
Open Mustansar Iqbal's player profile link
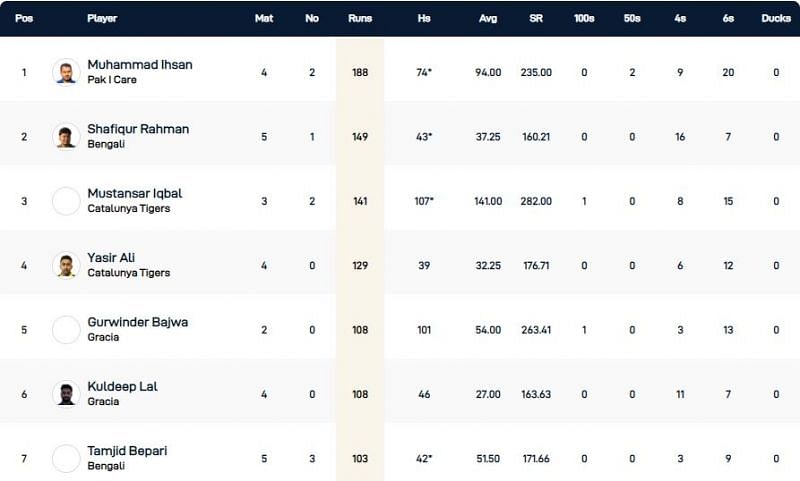click(135, 193)
